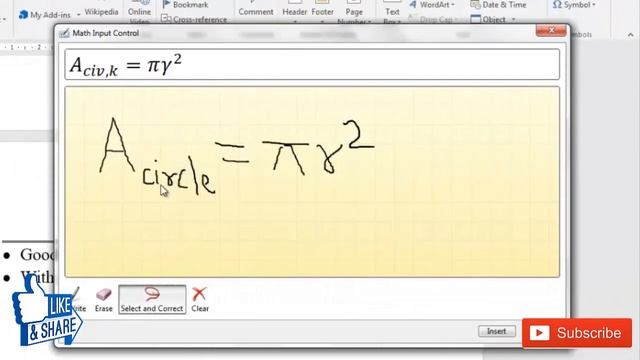The image size is (640, 360).
Task: Click the handwritten word circle in the writing area
Action: [x=178, y=176]
